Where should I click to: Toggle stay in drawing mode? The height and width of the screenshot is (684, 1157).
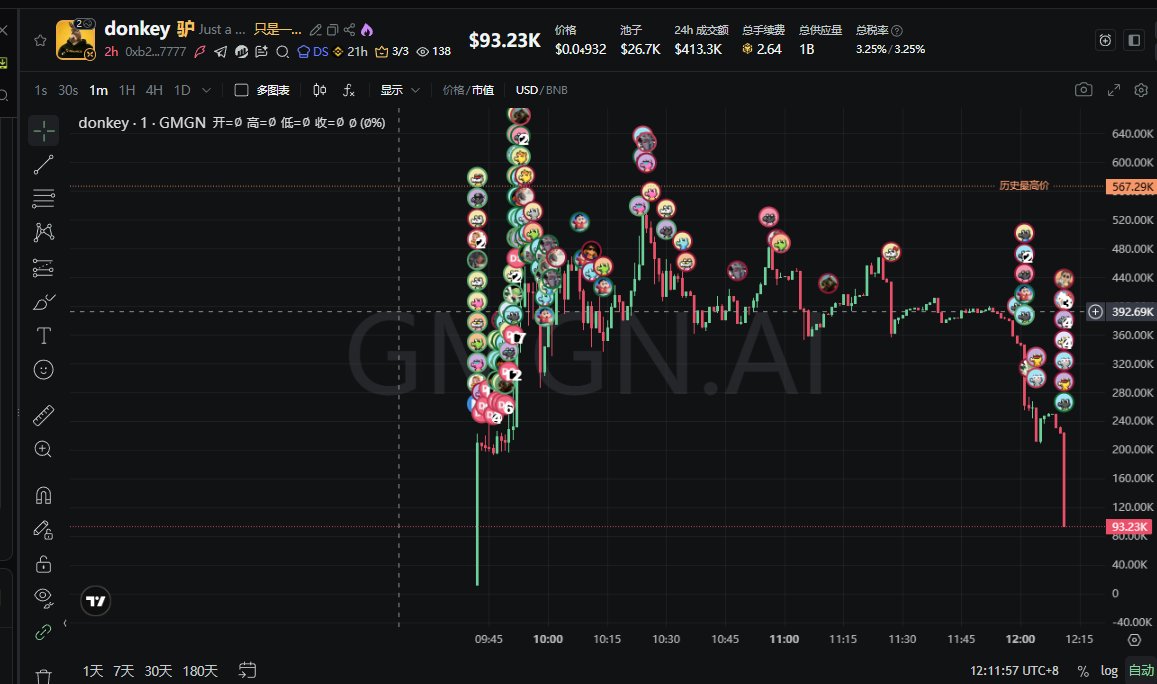[x=44, y=530]
